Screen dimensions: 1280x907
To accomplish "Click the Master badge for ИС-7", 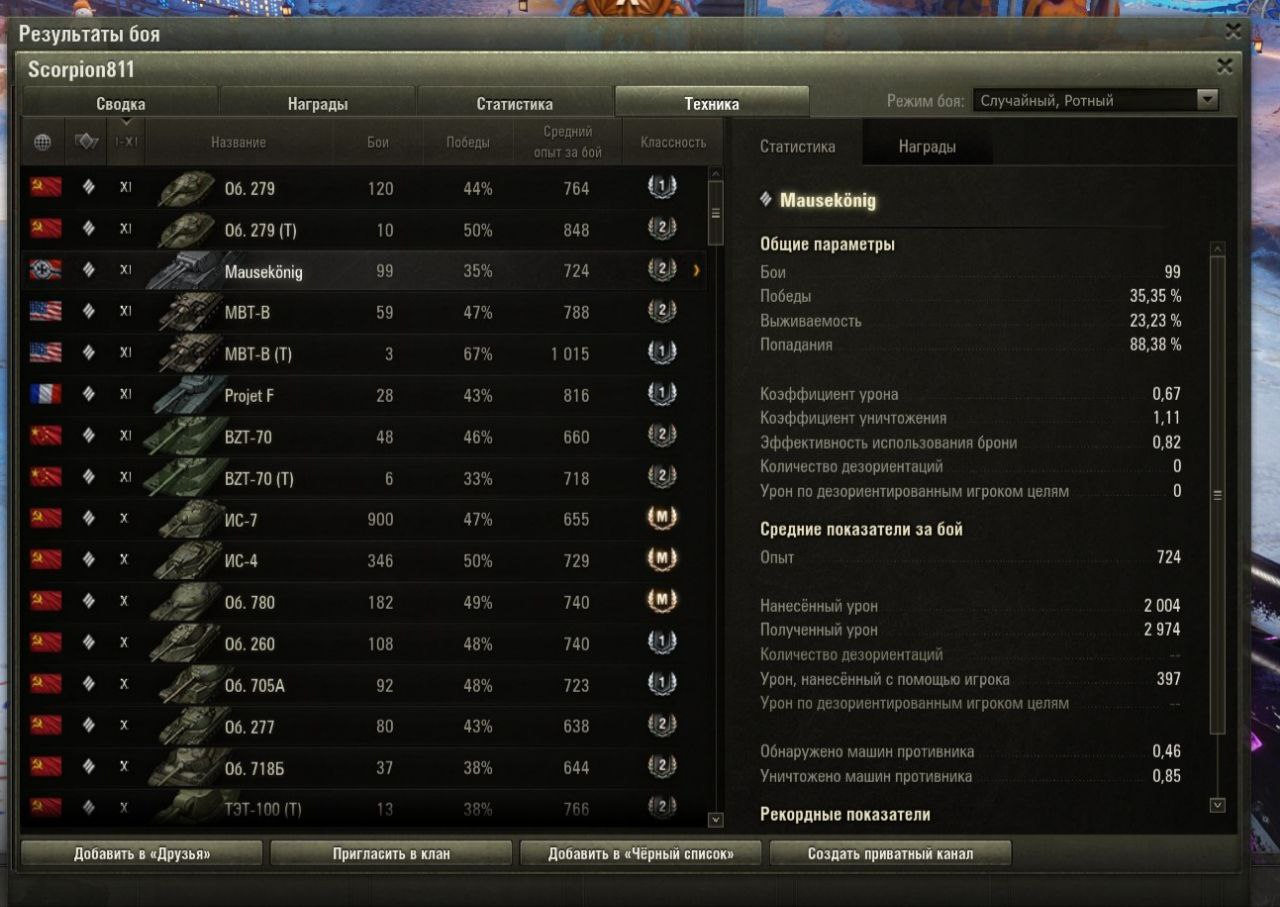I will 661,519.
